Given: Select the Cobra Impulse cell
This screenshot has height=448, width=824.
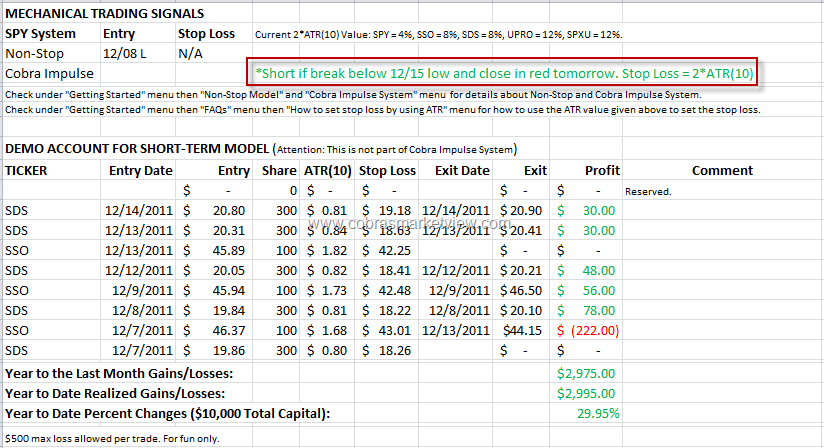Looking at the screenshot, I should click(x=49, y=74).
